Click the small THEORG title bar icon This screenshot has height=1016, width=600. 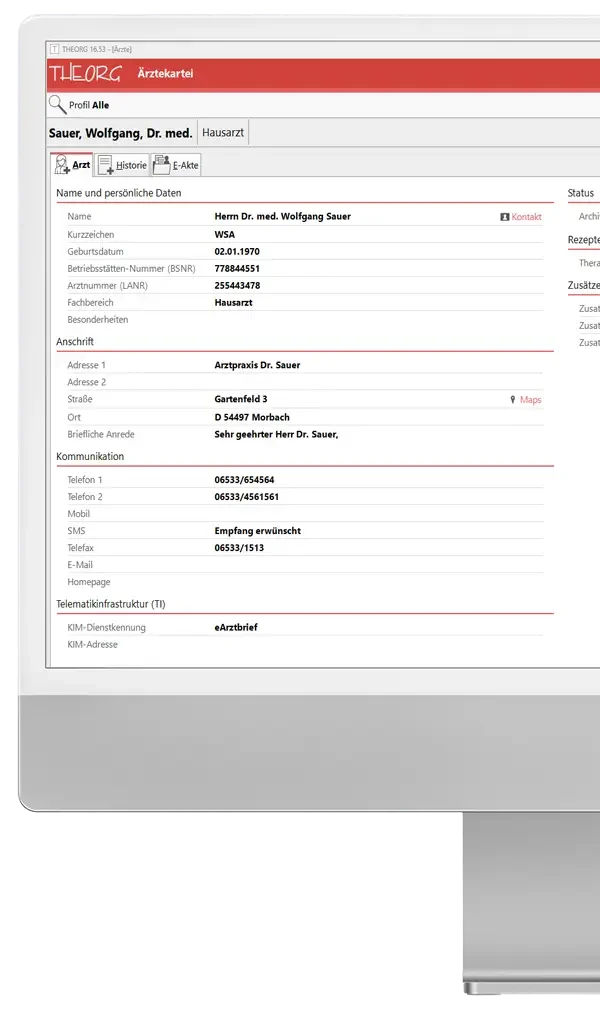point(53,49)
